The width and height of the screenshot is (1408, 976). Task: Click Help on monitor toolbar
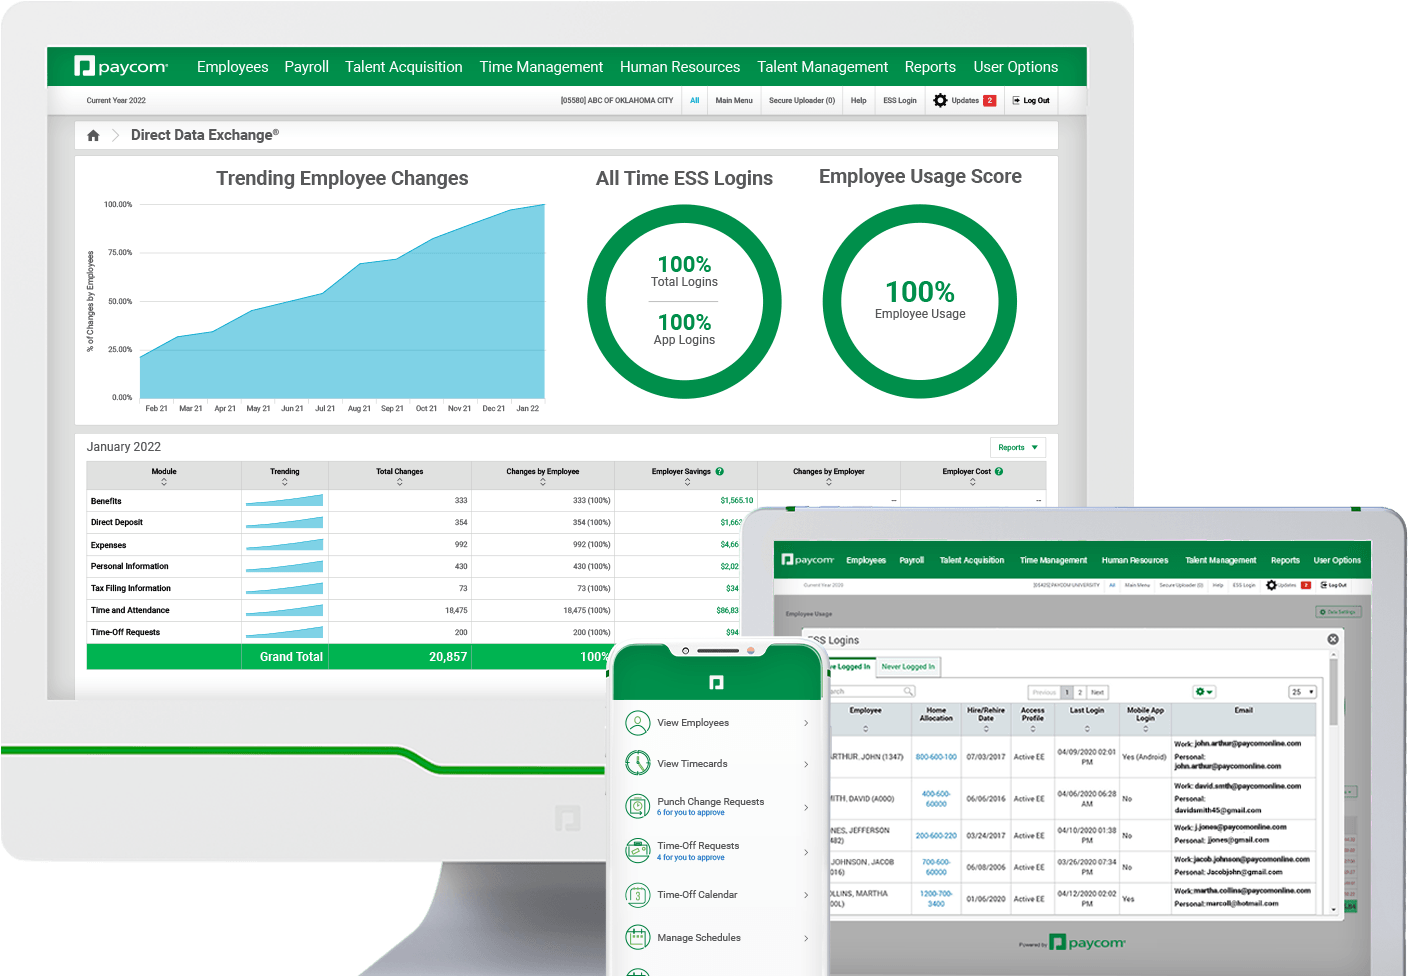858,100
